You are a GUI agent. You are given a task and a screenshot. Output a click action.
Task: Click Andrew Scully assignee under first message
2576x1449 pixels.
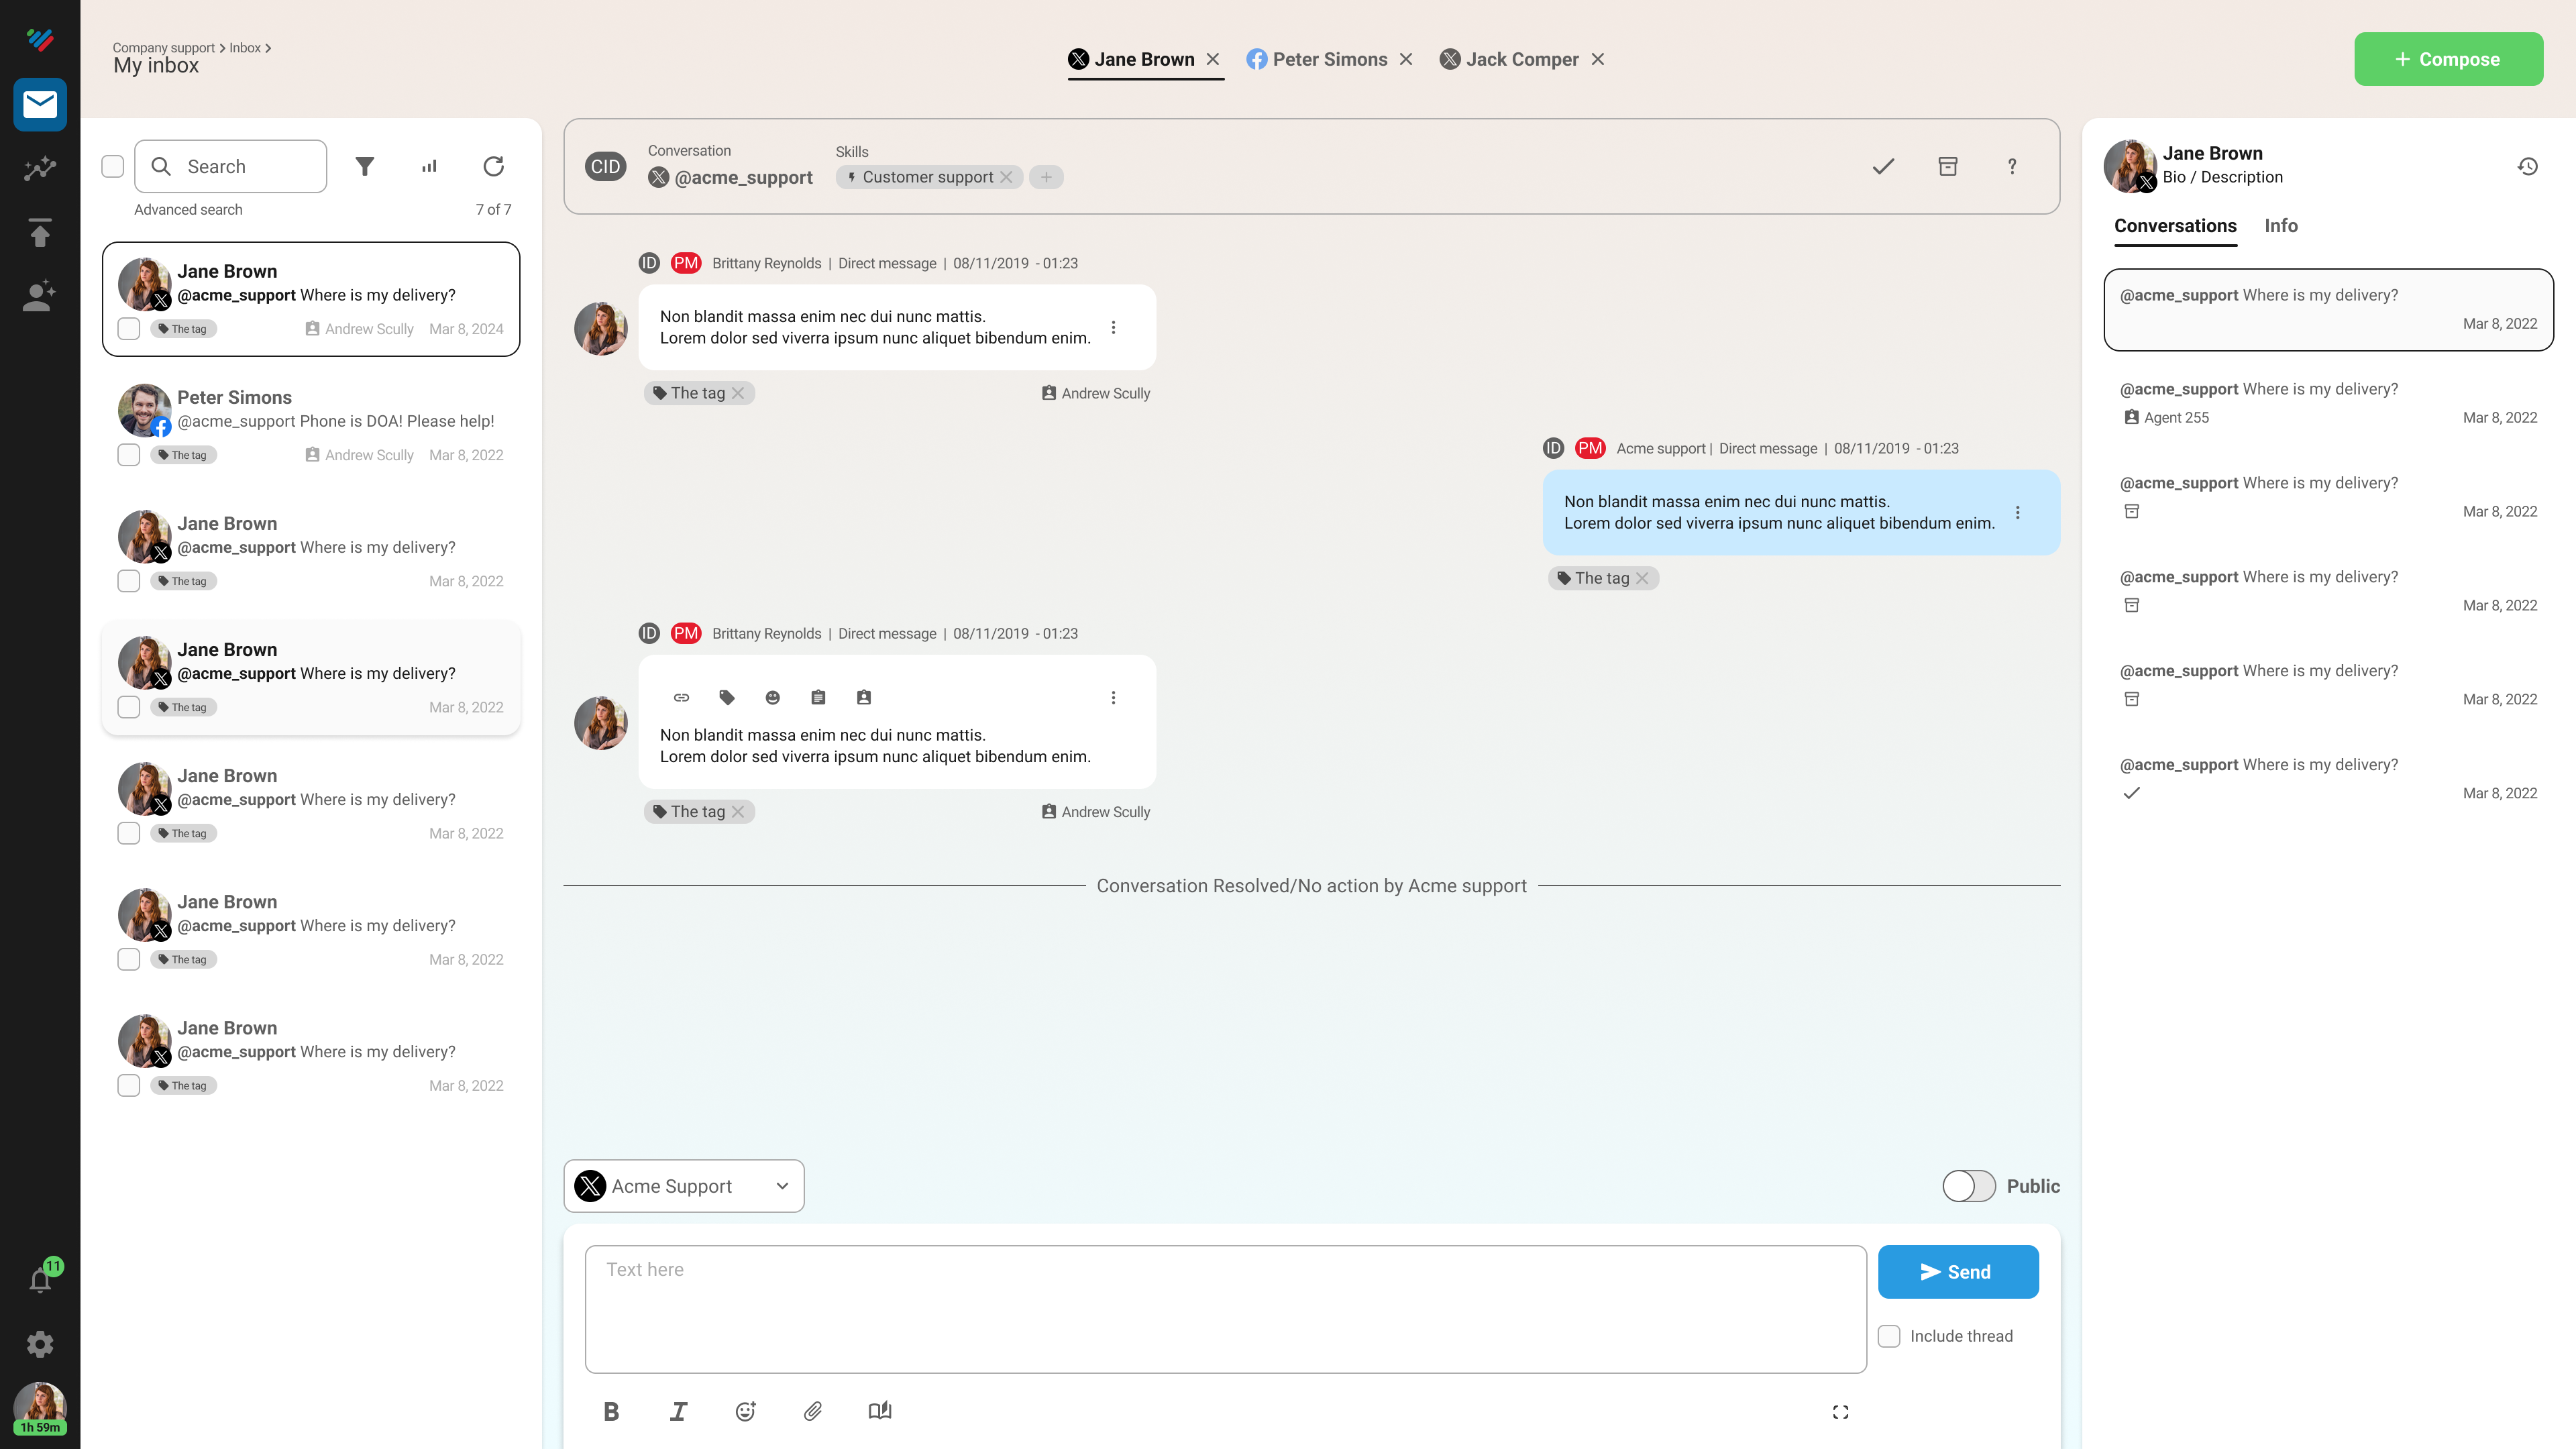click(1095, 393)
